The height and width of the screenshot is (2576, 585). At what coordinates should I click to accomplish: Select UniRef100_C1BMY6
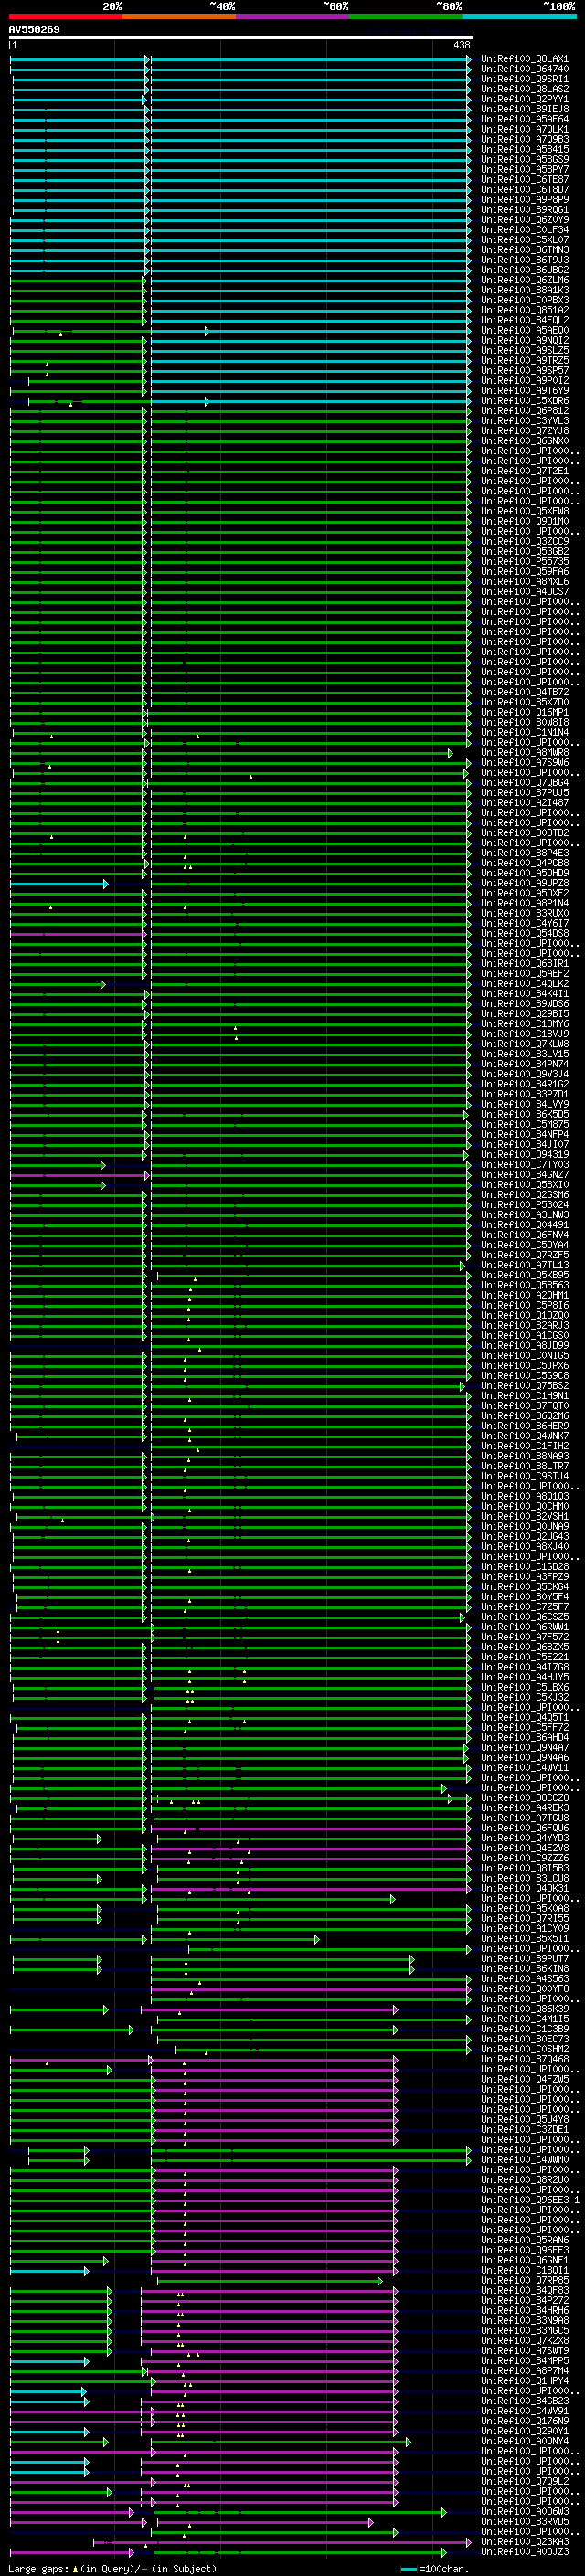[x=524, y=1023]
